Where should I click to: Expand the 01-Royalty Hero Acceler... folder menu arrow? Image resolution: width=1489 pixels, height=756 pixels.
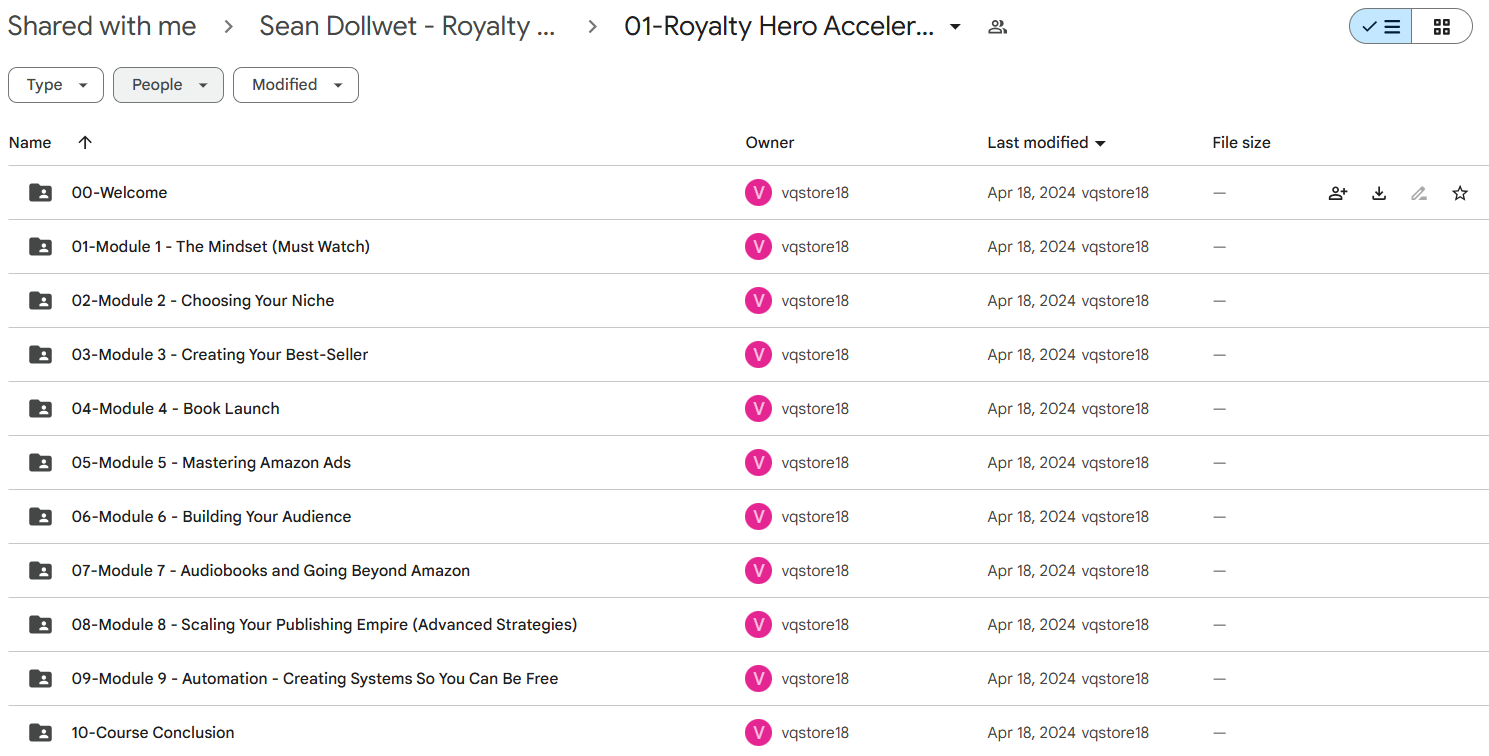coord(955,27)
